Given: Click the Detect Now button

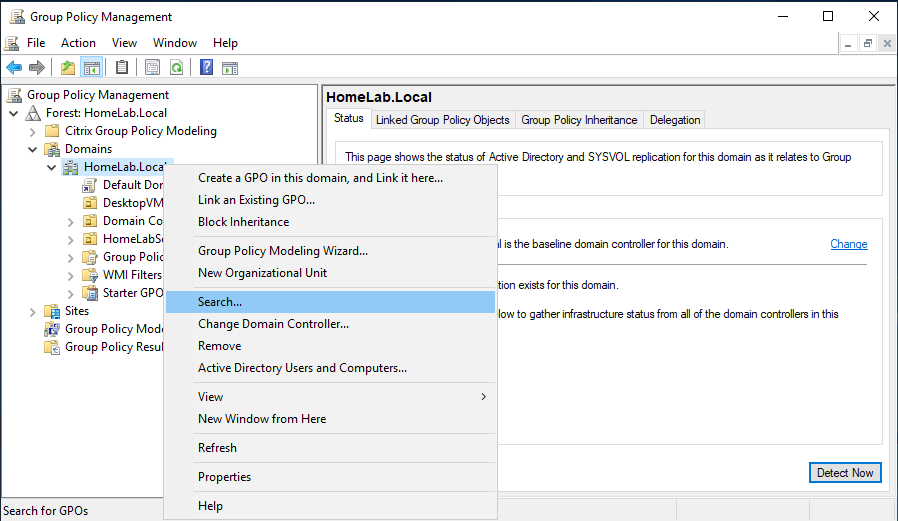Looking at the screenshot, I should click(845, 473).
